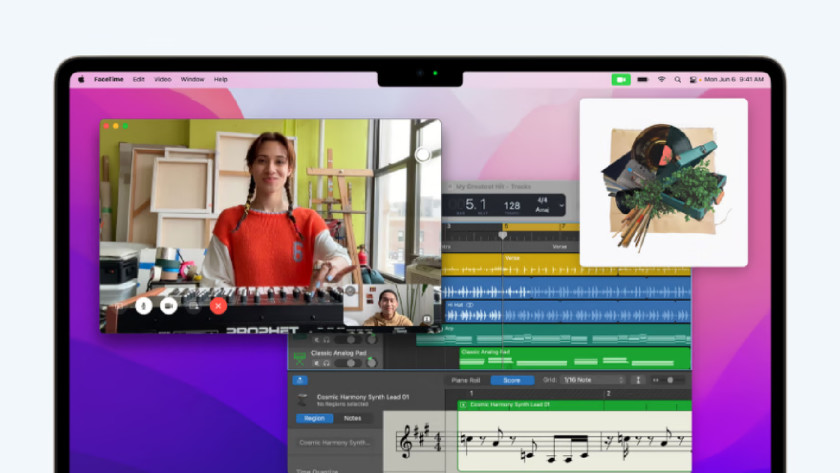Open the Window menu

[x=192, y=79]
